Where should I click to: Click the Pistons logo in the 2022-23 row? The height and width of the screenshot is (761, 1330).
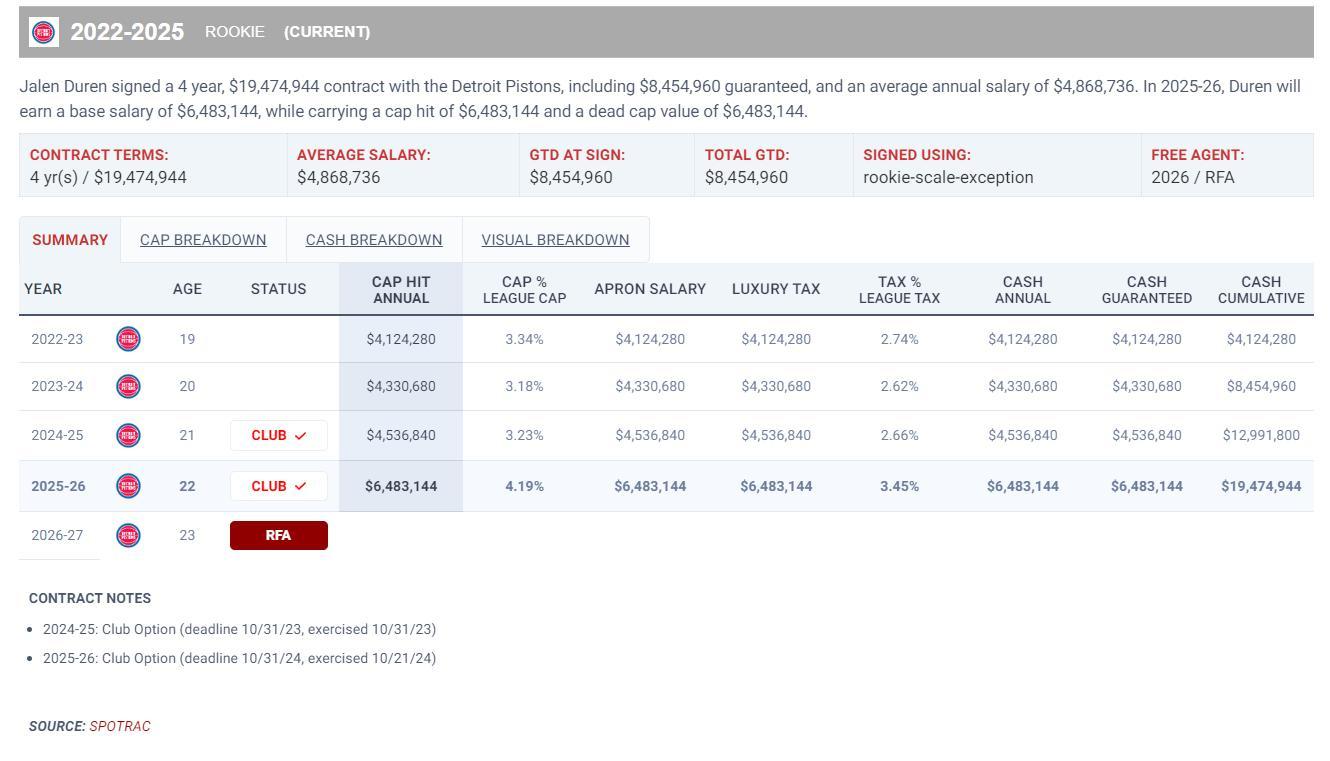tap(128, 339)
